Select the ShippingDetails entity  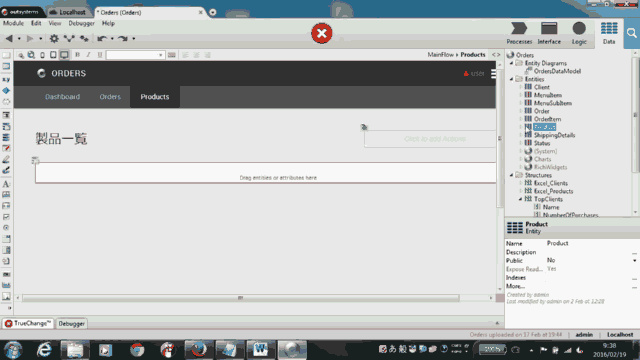tap(554, 135)
